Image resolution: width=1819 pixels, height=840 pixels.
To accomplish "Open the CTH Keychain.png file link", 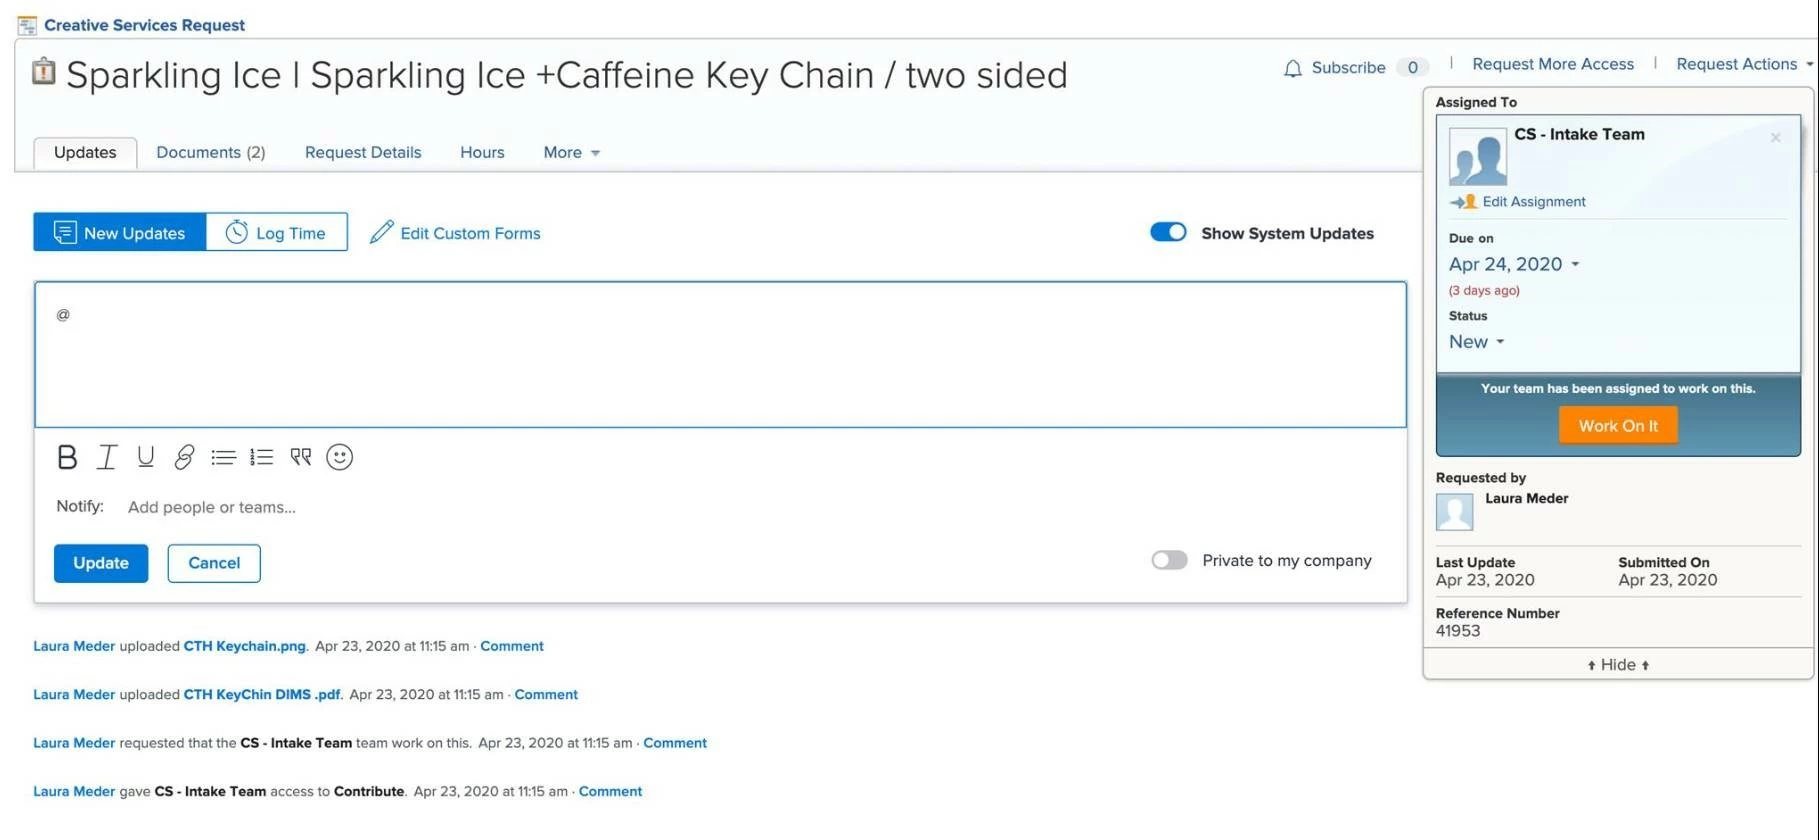I will pyautogui.click(x=244, y=646).
